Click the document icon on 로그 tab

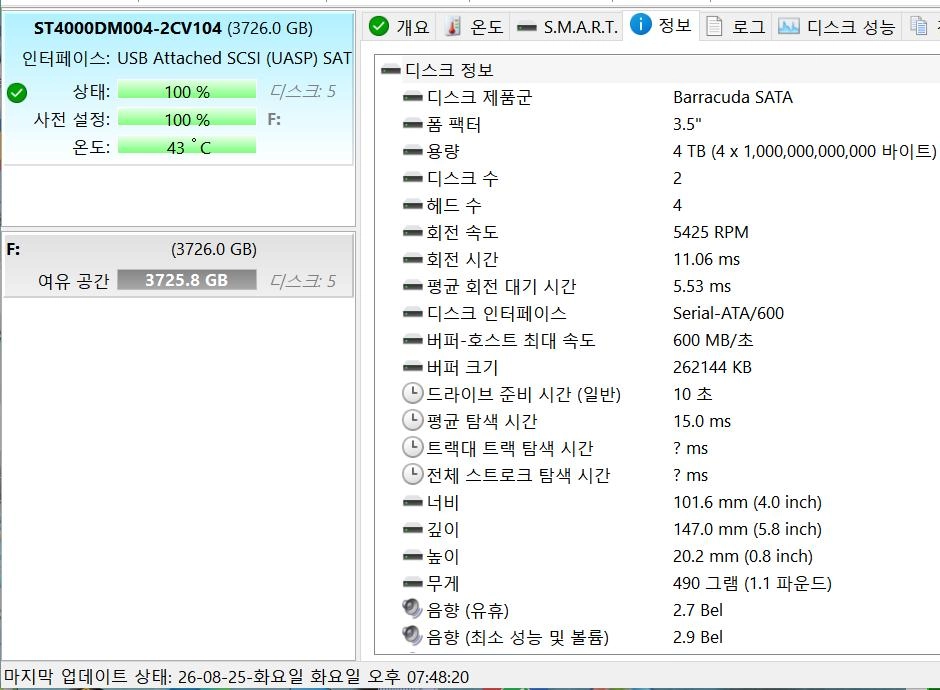click(x=714, y=26)
